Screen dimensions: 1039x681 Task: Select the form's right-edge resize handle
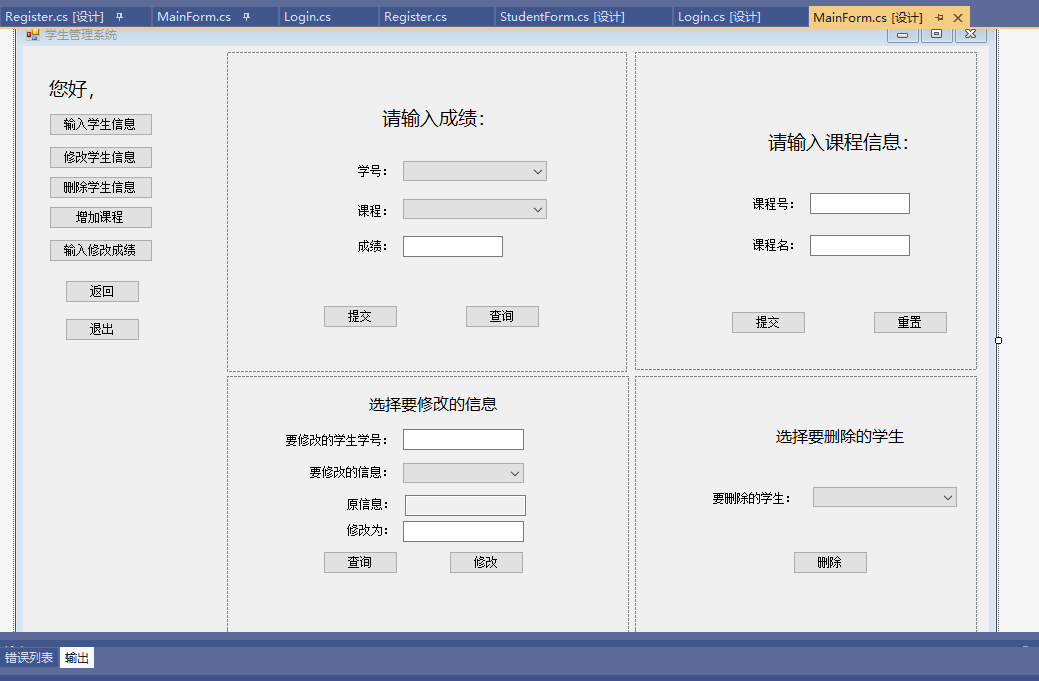999,340
